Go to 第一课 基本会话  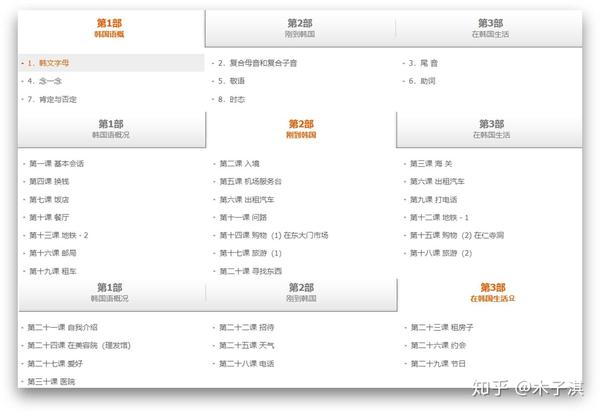point(56,164)
